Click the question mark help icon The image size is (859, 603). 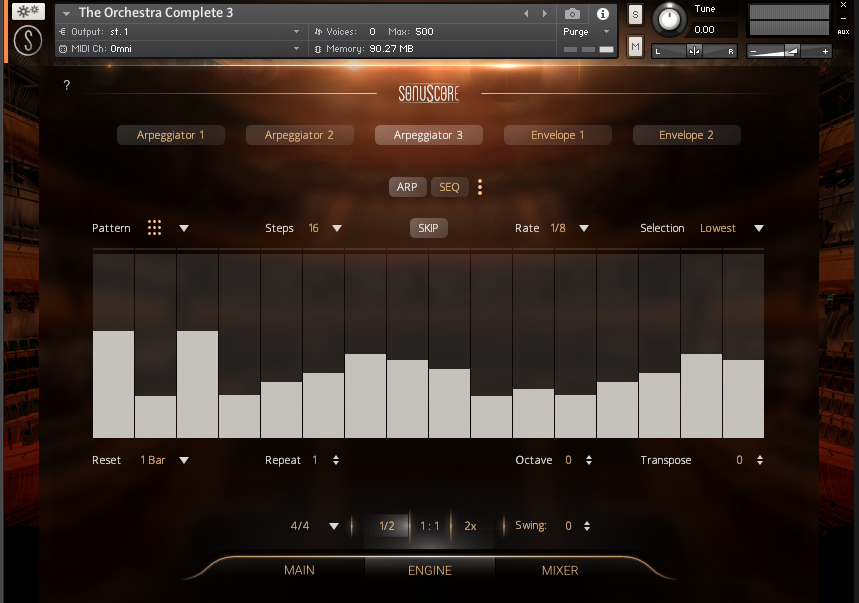pos(67,86)
